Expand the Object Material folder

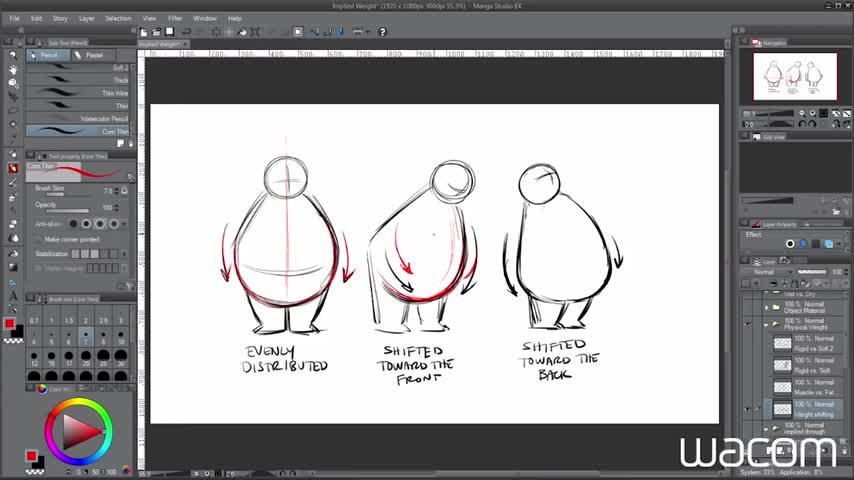pos(767,307)
